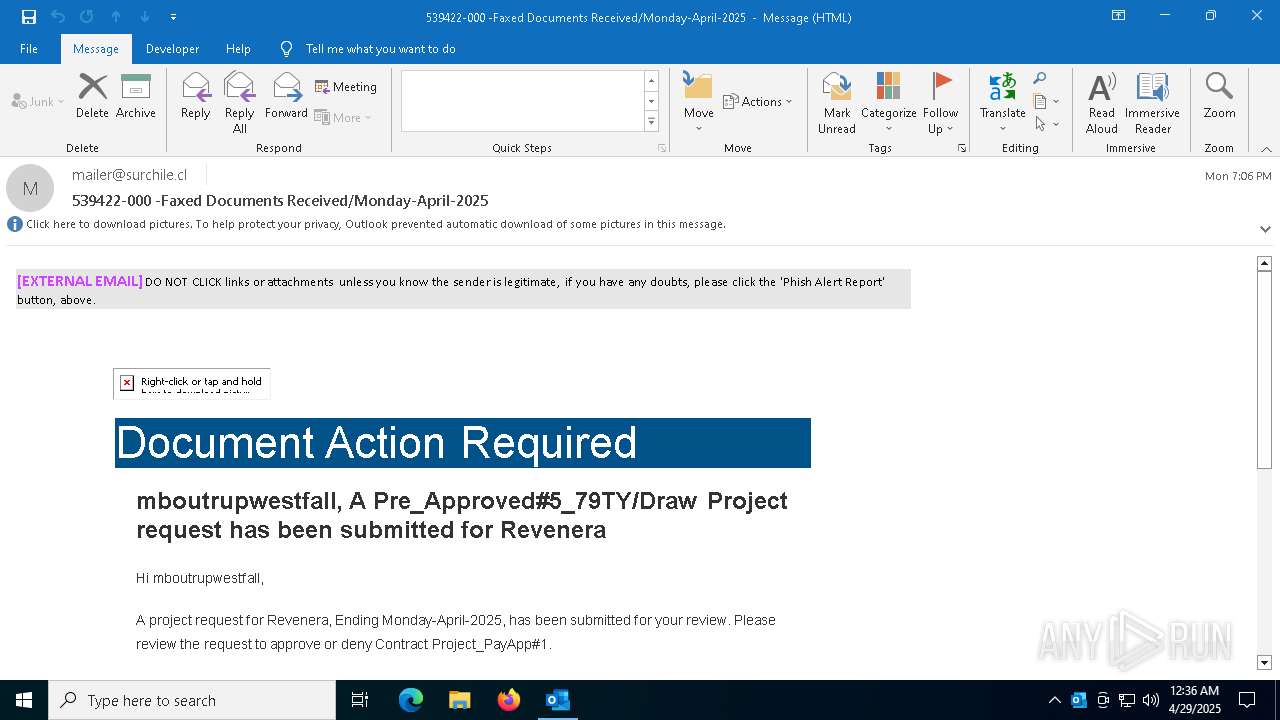Reply to the sender
This screenshot has width=1280, height=720.
pos(196,97)
